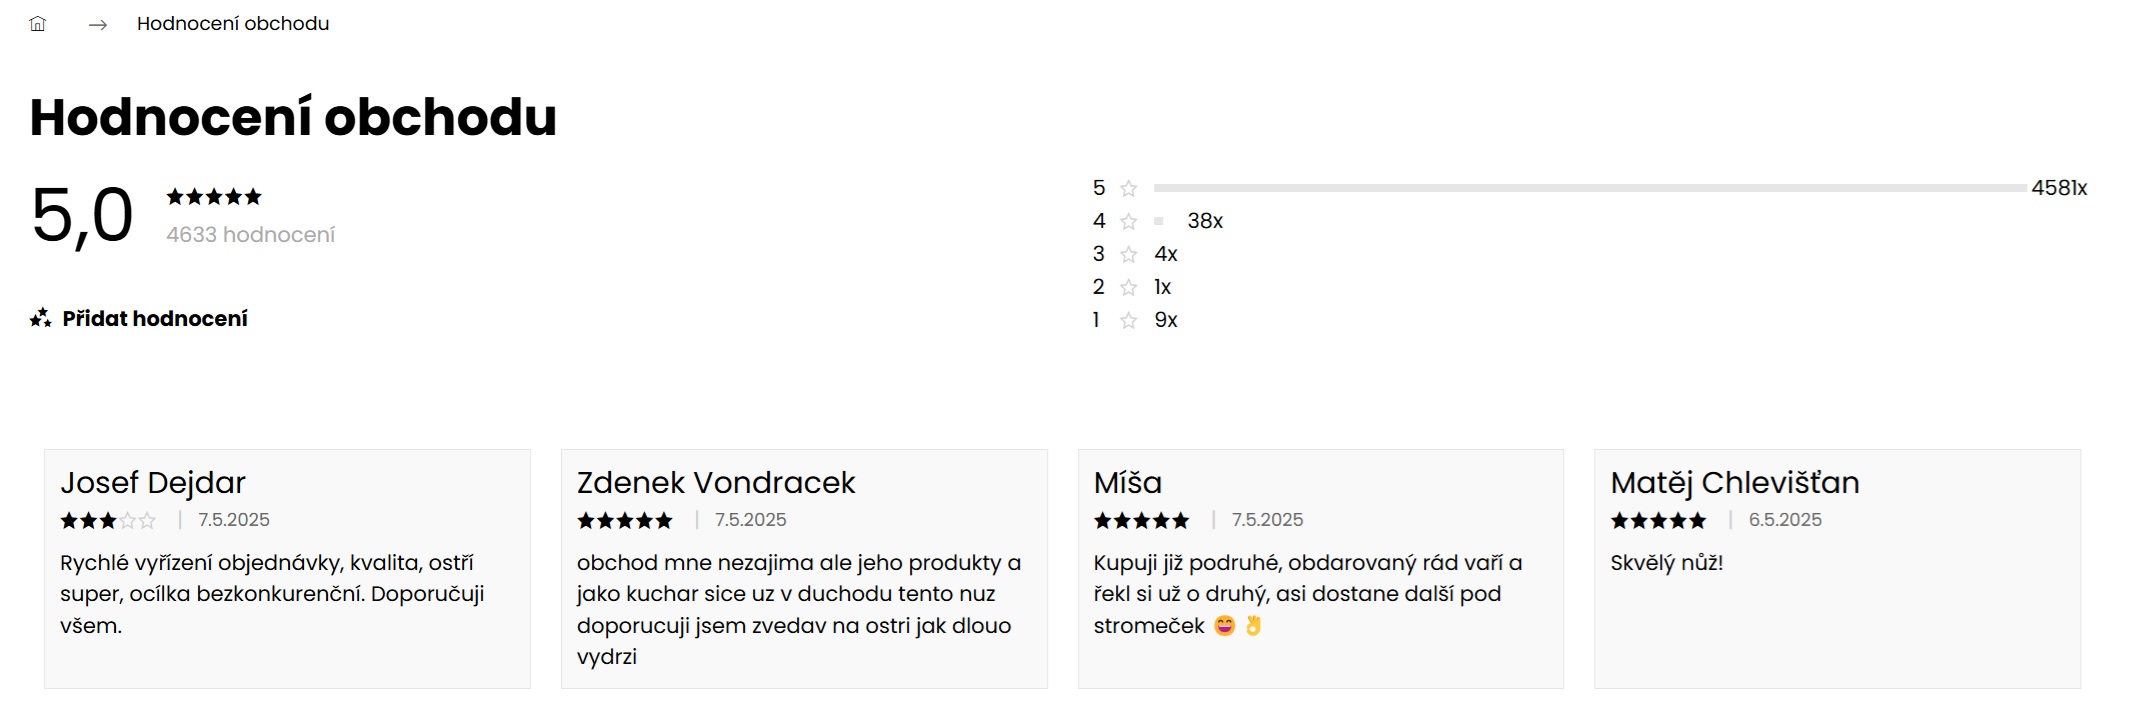Click the overall five-star rating icons
2136x715 pixels.
coord(214,196)
